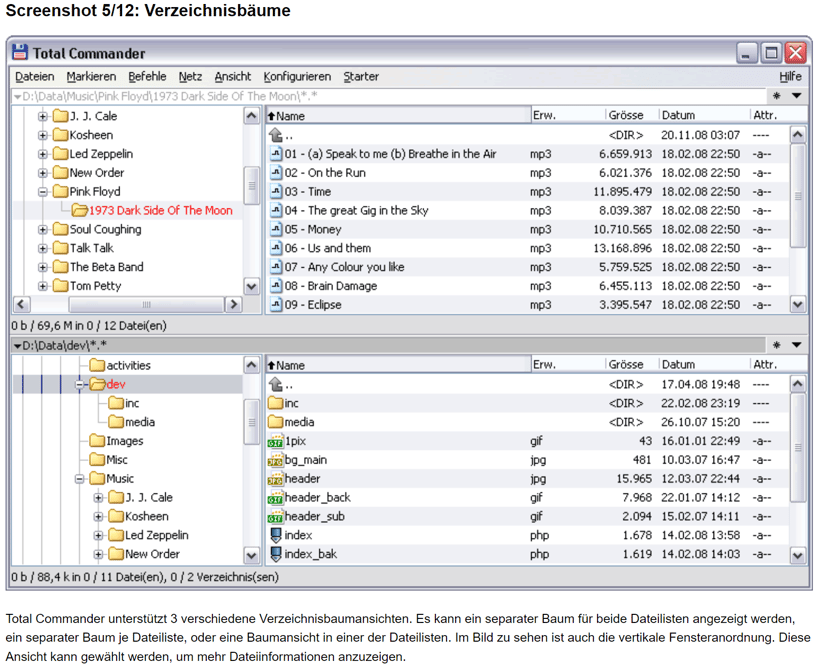The width and height of the screenshot is (820, 668).
Task: Open the Konfigurieren menu
Action: [x=297, y=77]
